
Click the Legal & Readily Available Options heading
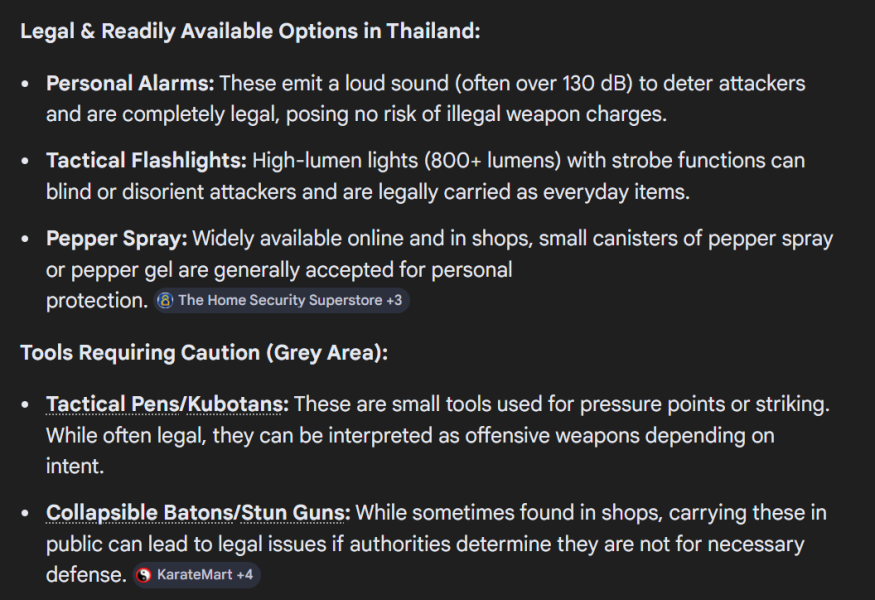click(x=250, y=31)
